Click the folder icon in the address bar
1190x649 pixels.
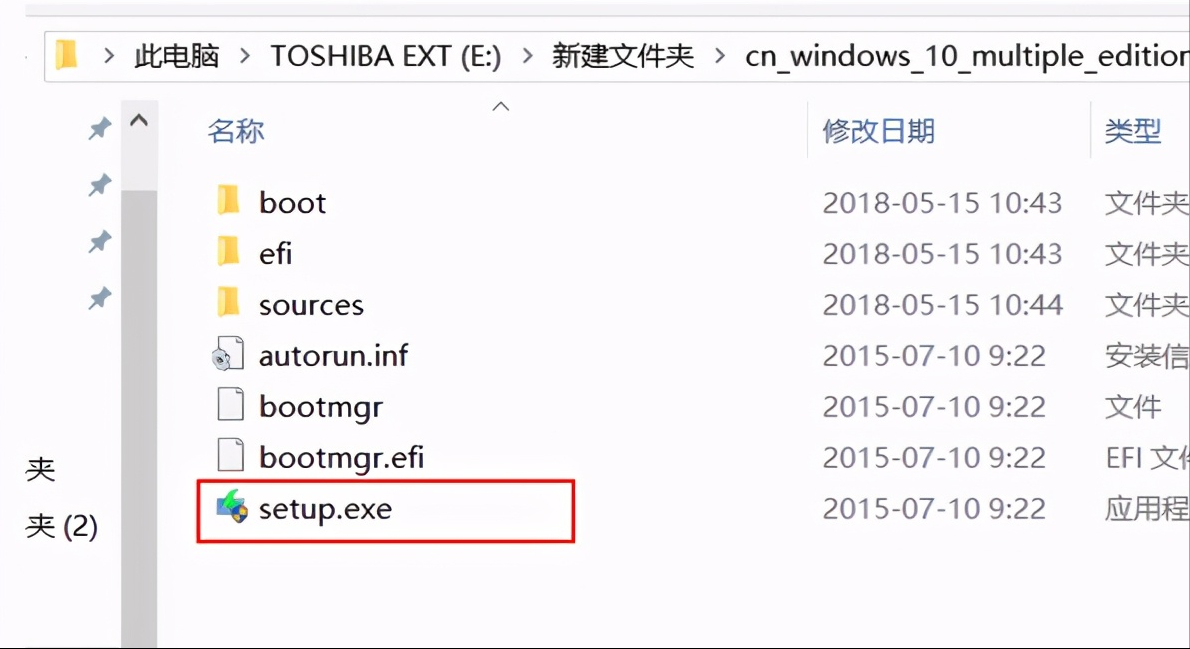pos(65,55)
